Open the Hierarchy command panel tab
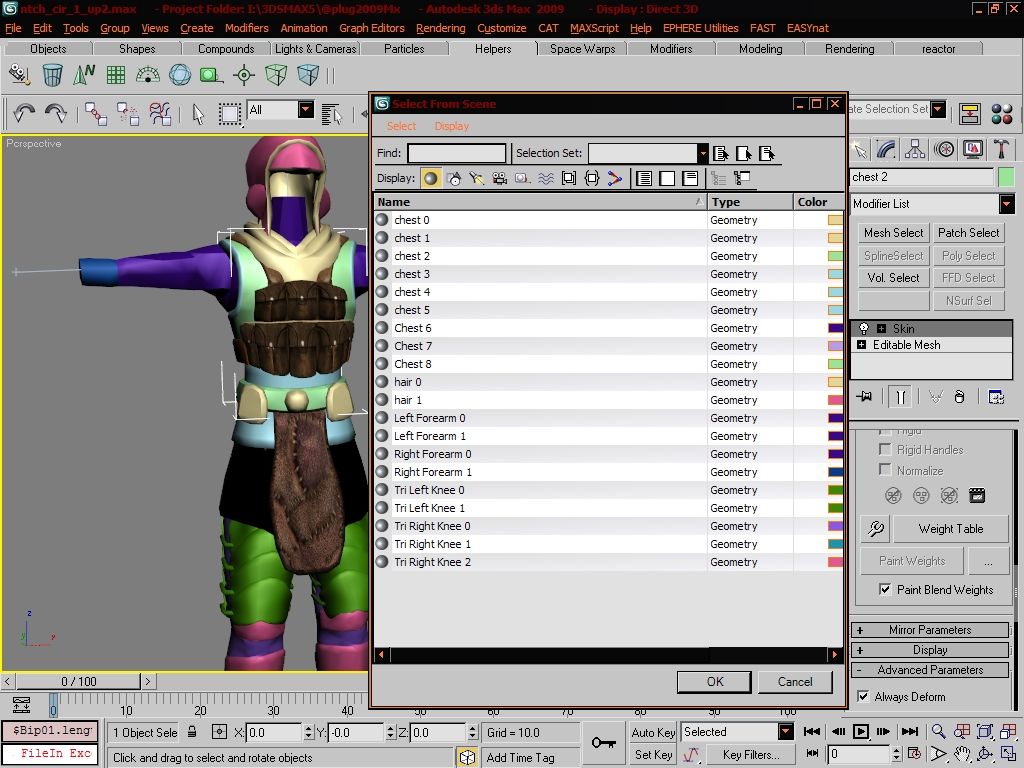Image resolution: width=1024 pixels, height=768 pixels. pyautogui.click(x=915, y=150)
